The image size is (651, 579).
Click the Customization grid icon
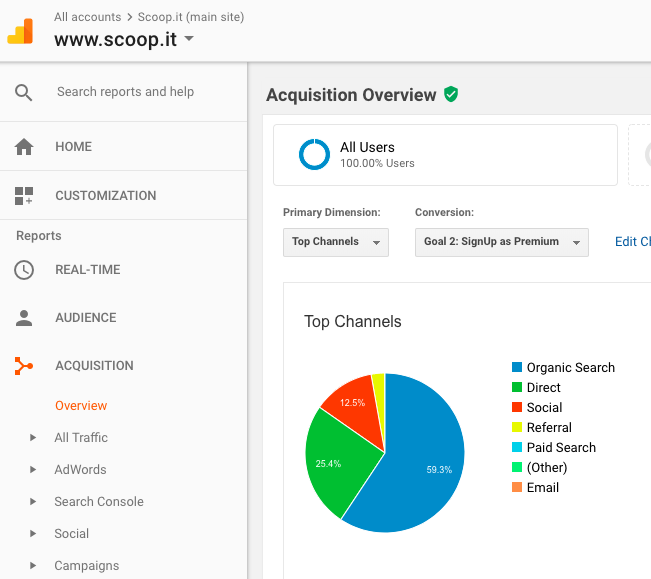24,195
